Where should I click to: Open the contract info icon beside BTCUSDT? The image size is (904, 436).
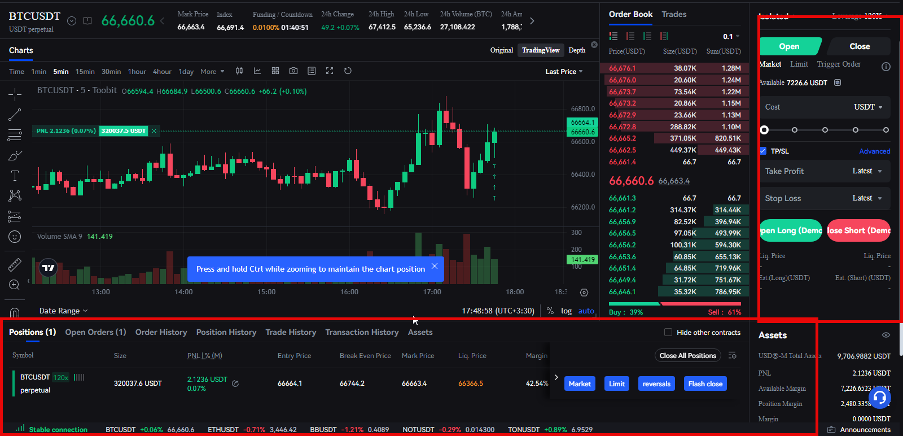[x=88, y=21]
